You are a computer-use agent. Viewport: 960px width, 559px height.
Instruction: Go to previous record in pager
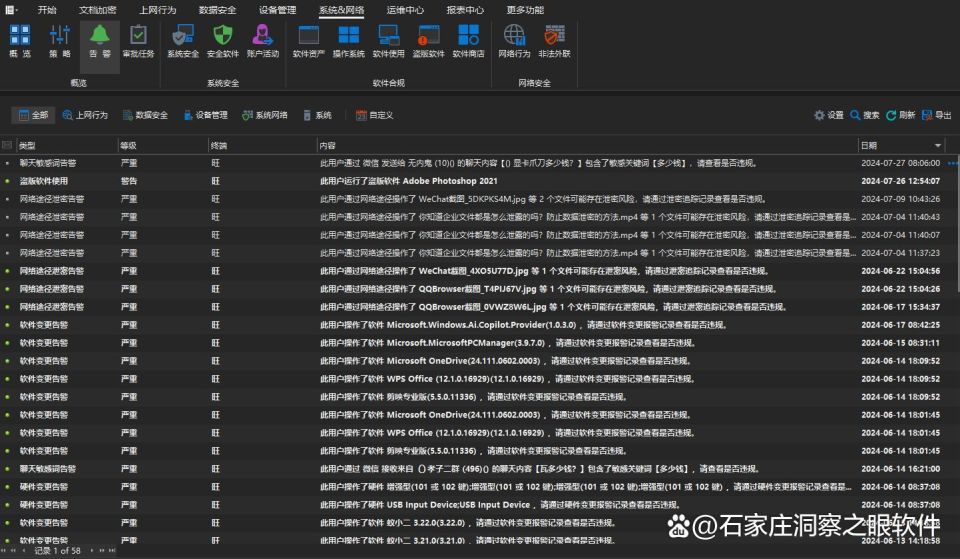click(24, 550)
